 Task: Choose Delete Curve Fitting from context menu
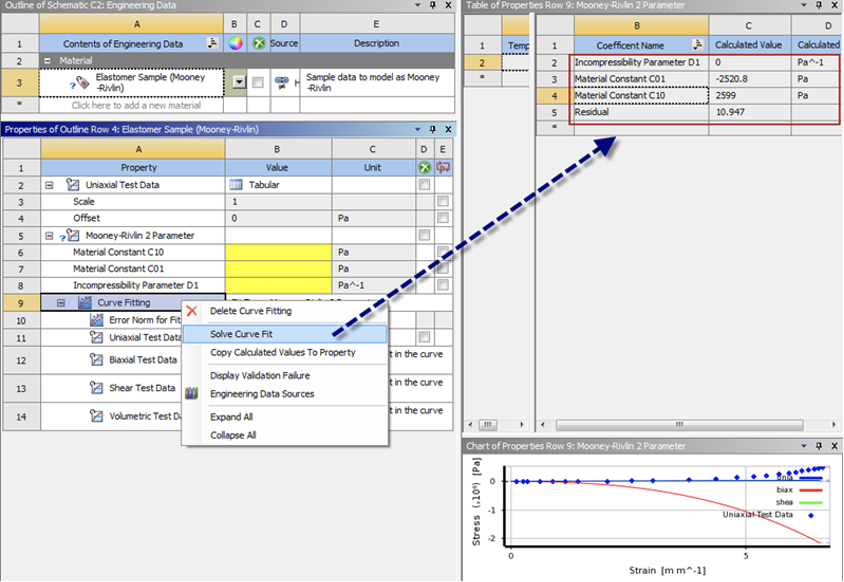285,311
